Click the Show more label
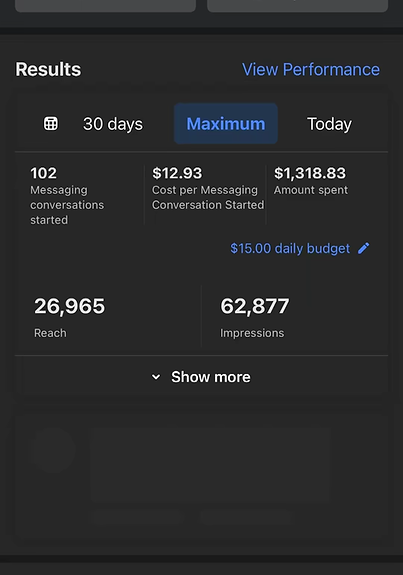403x575 pixels. [211, 377]
